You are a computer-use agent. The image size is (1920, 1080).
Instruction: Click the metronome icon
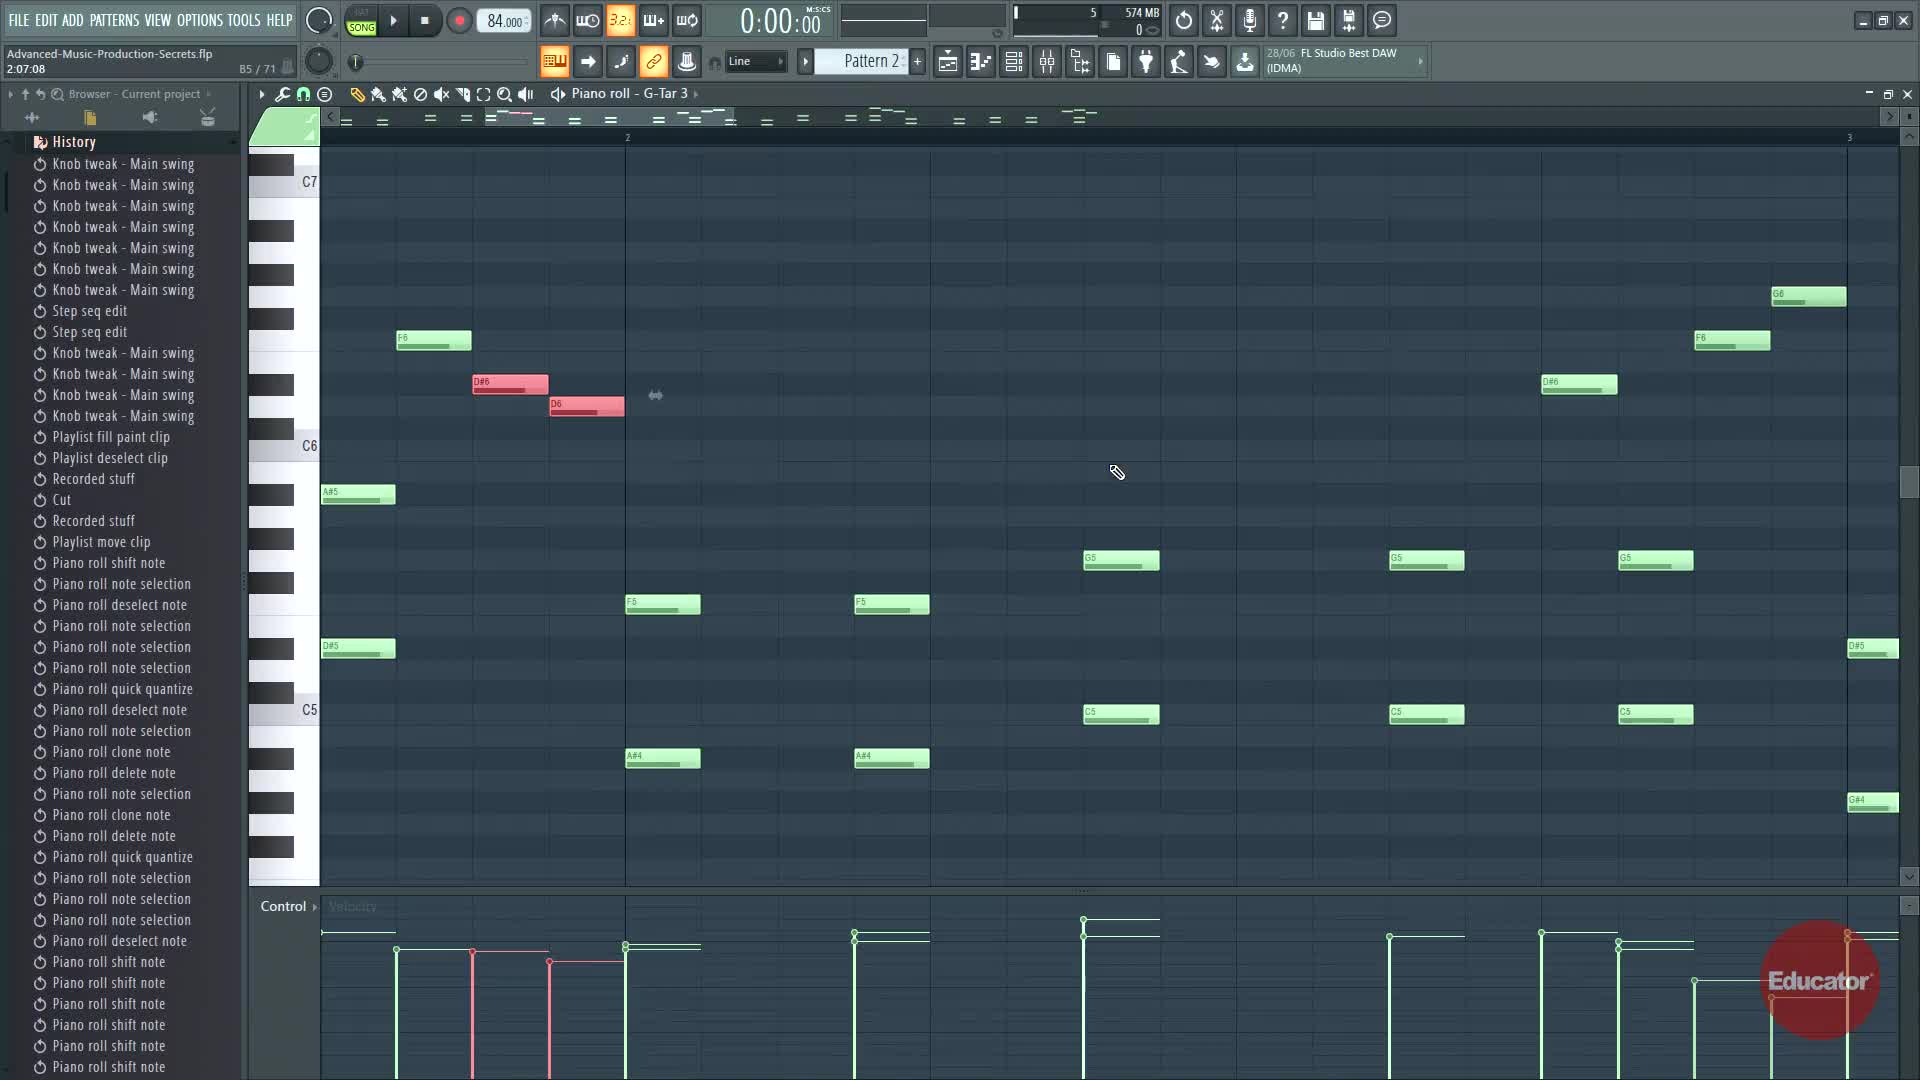pos(554,20)
